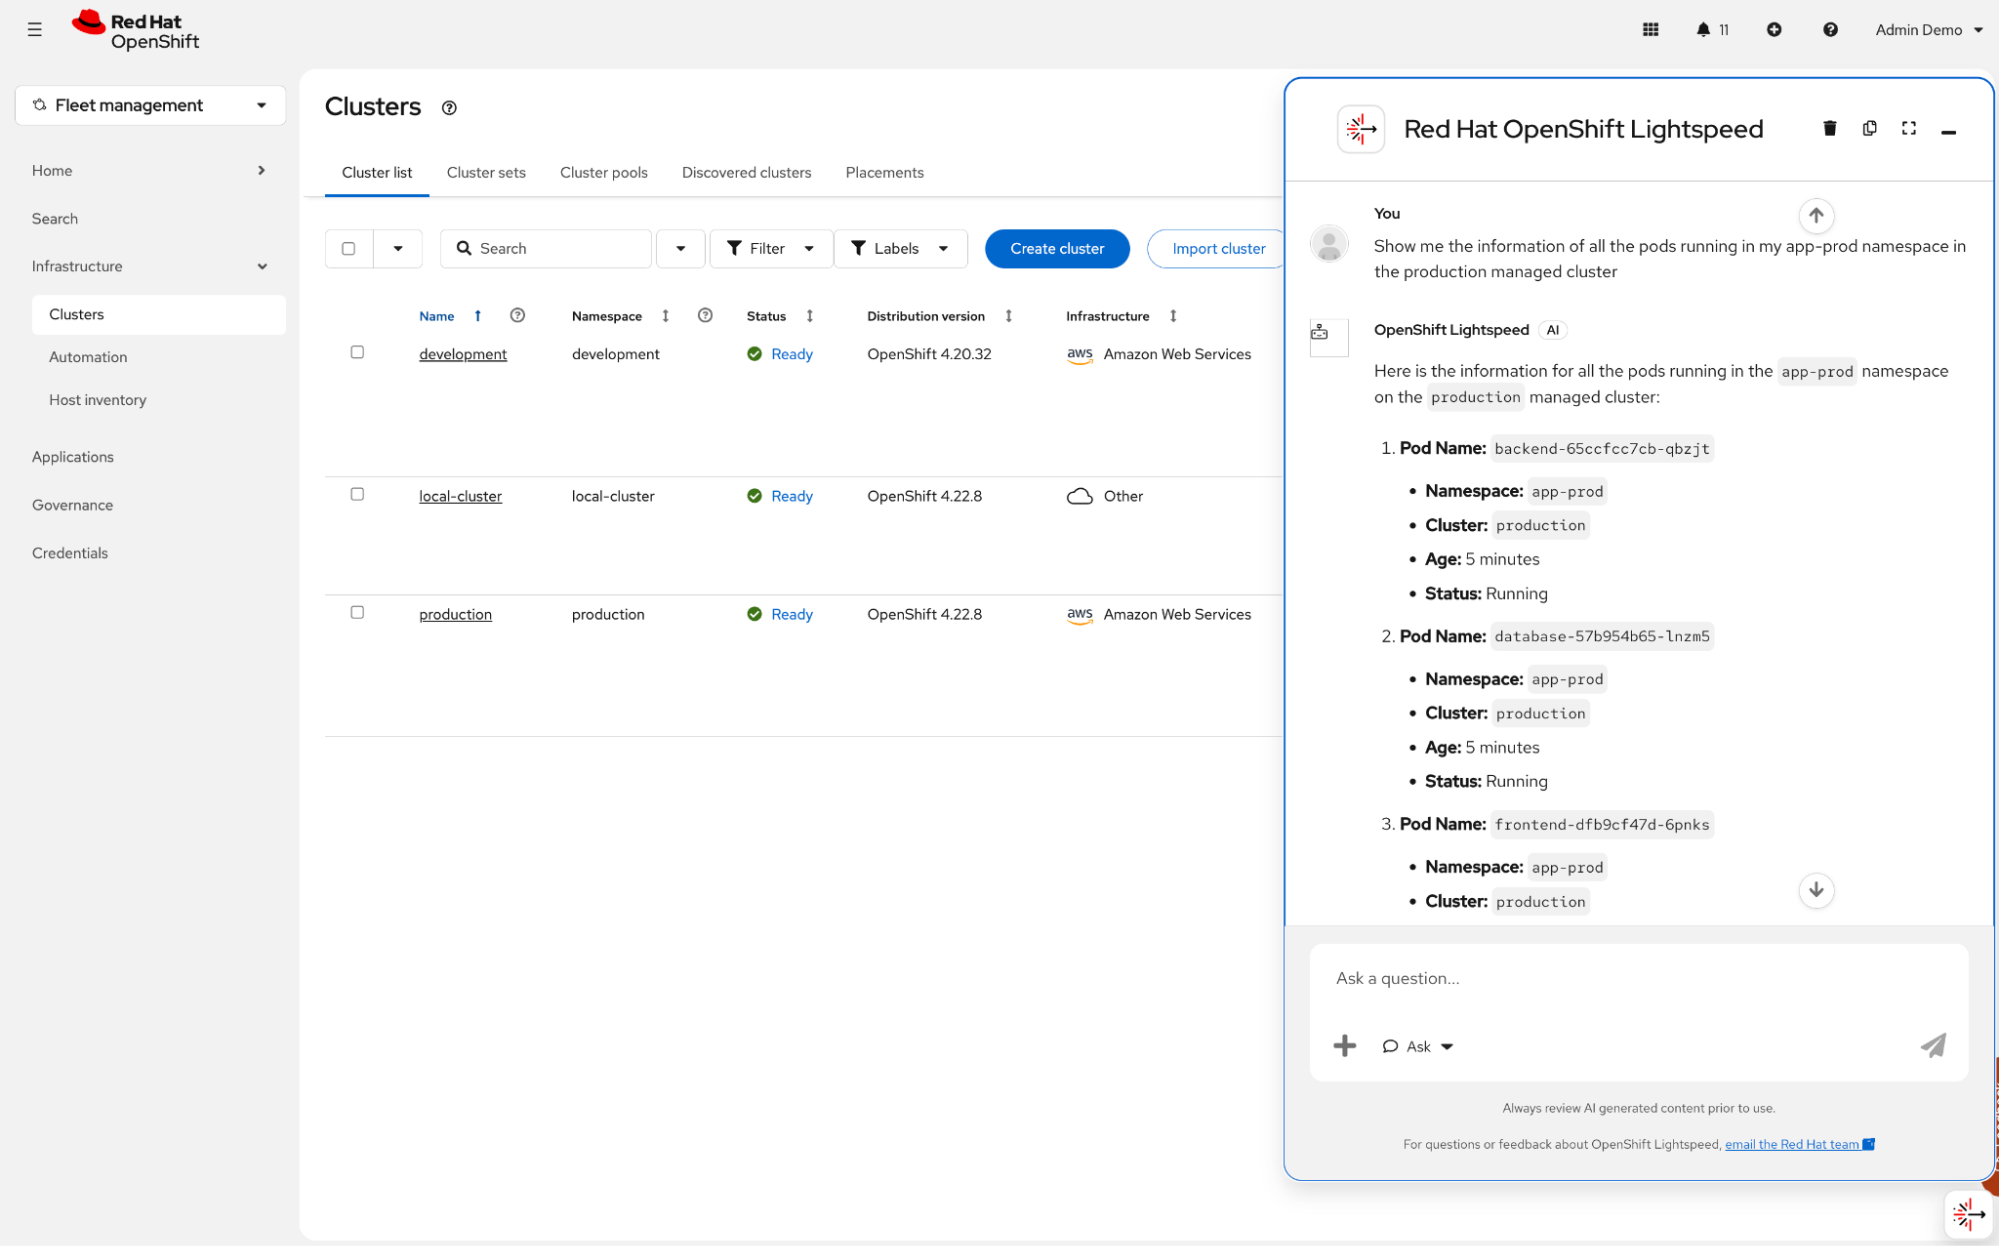This screenshot has width=1999, height=1247.
Task: Open the Admin Demo user menu
Action: [1929, 30]
